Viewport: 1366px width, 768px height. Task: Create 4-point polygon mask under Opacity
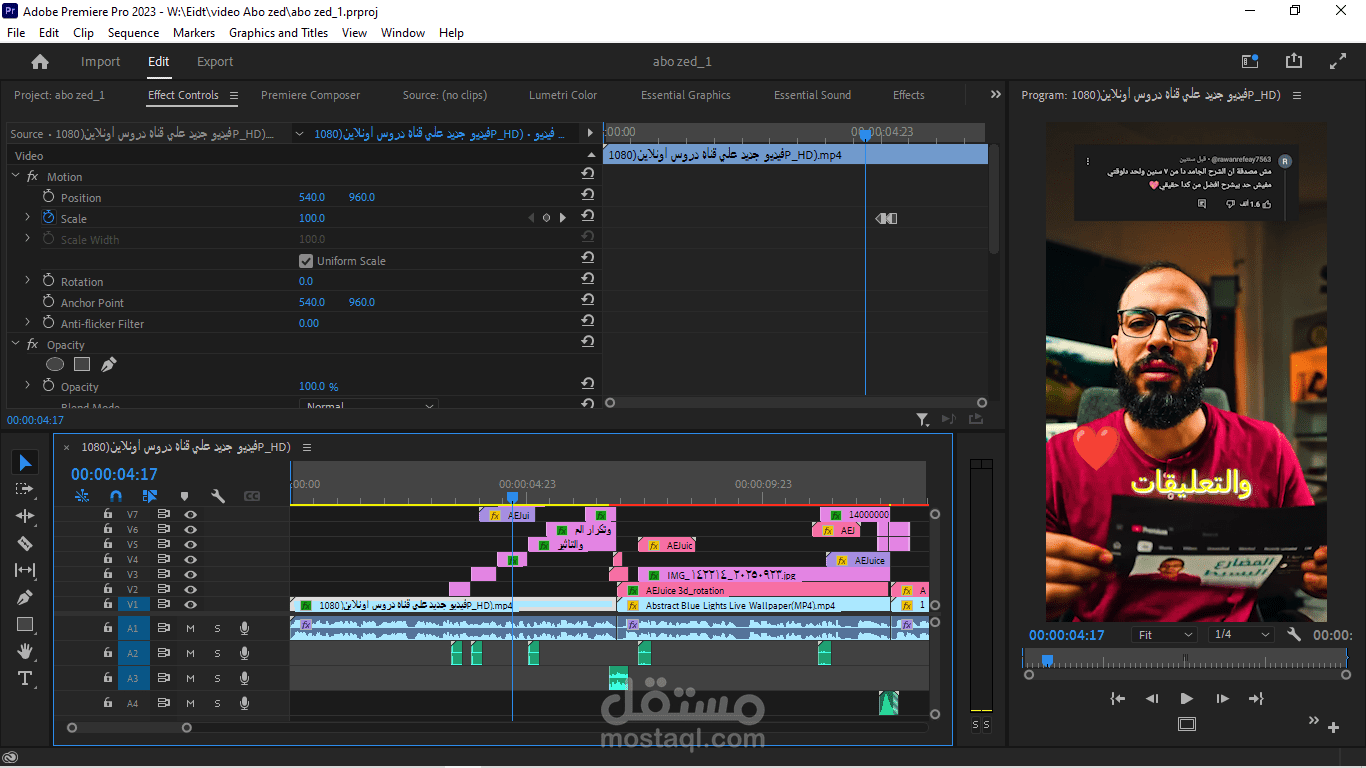point(82,365)
